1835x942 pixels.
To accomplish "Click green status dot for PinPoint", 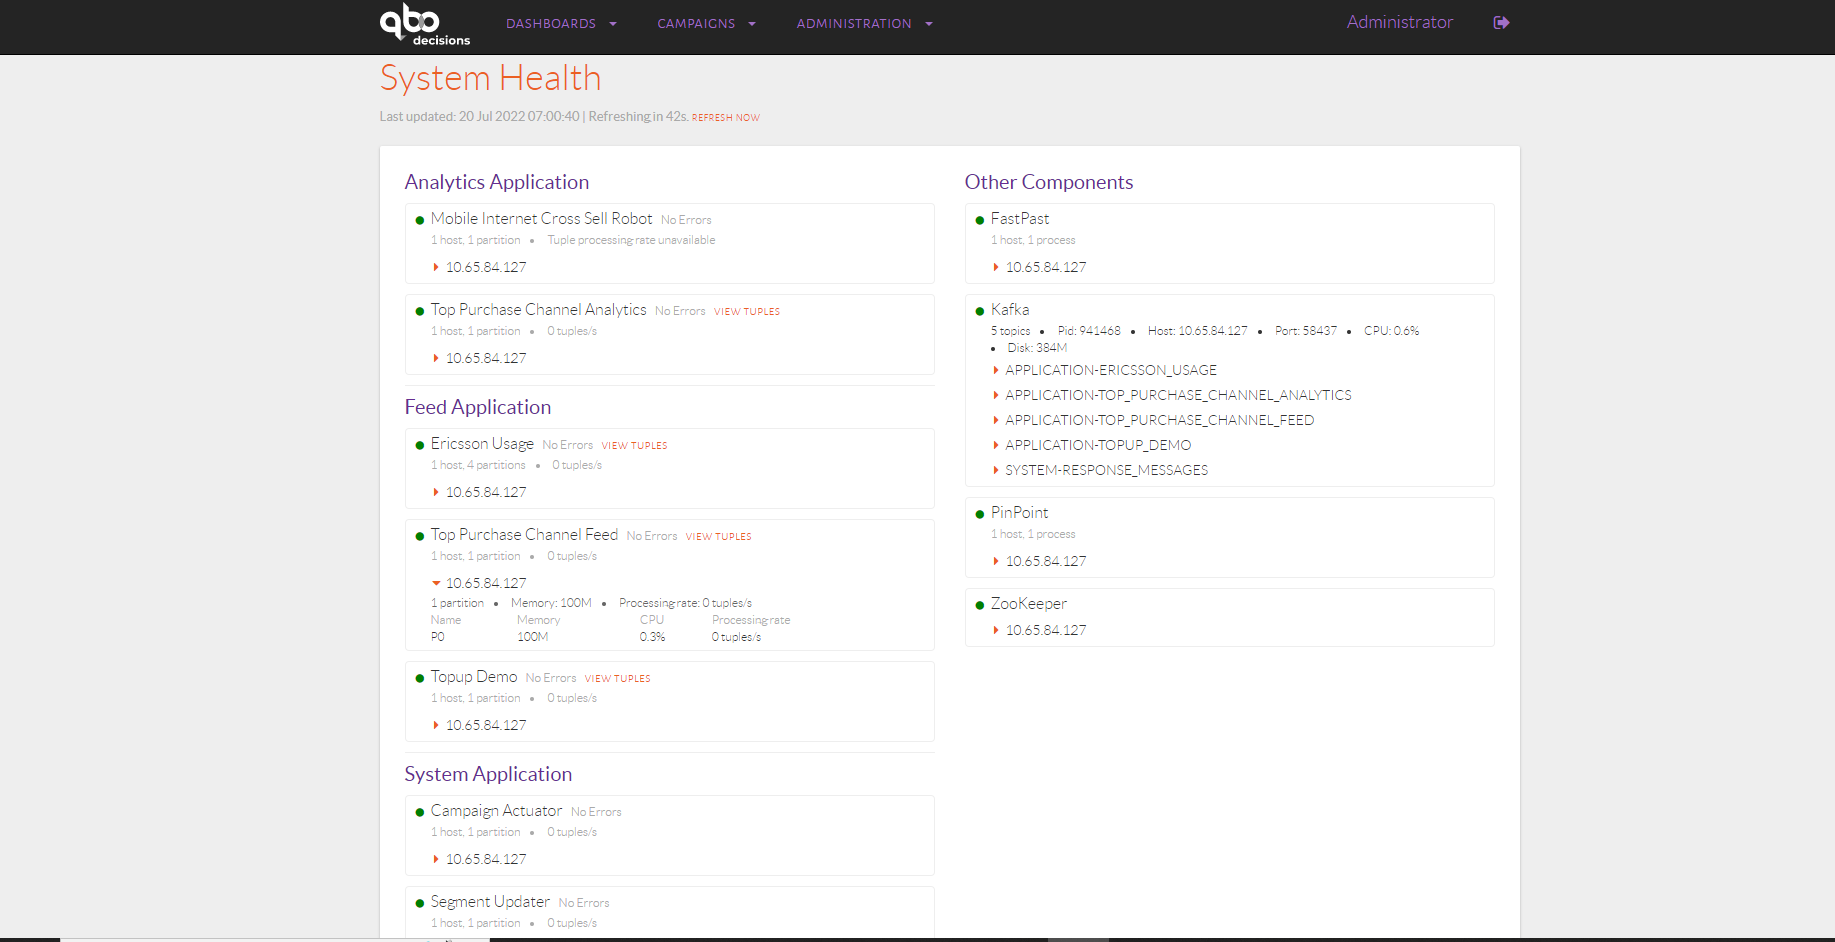I will [980, 514].
